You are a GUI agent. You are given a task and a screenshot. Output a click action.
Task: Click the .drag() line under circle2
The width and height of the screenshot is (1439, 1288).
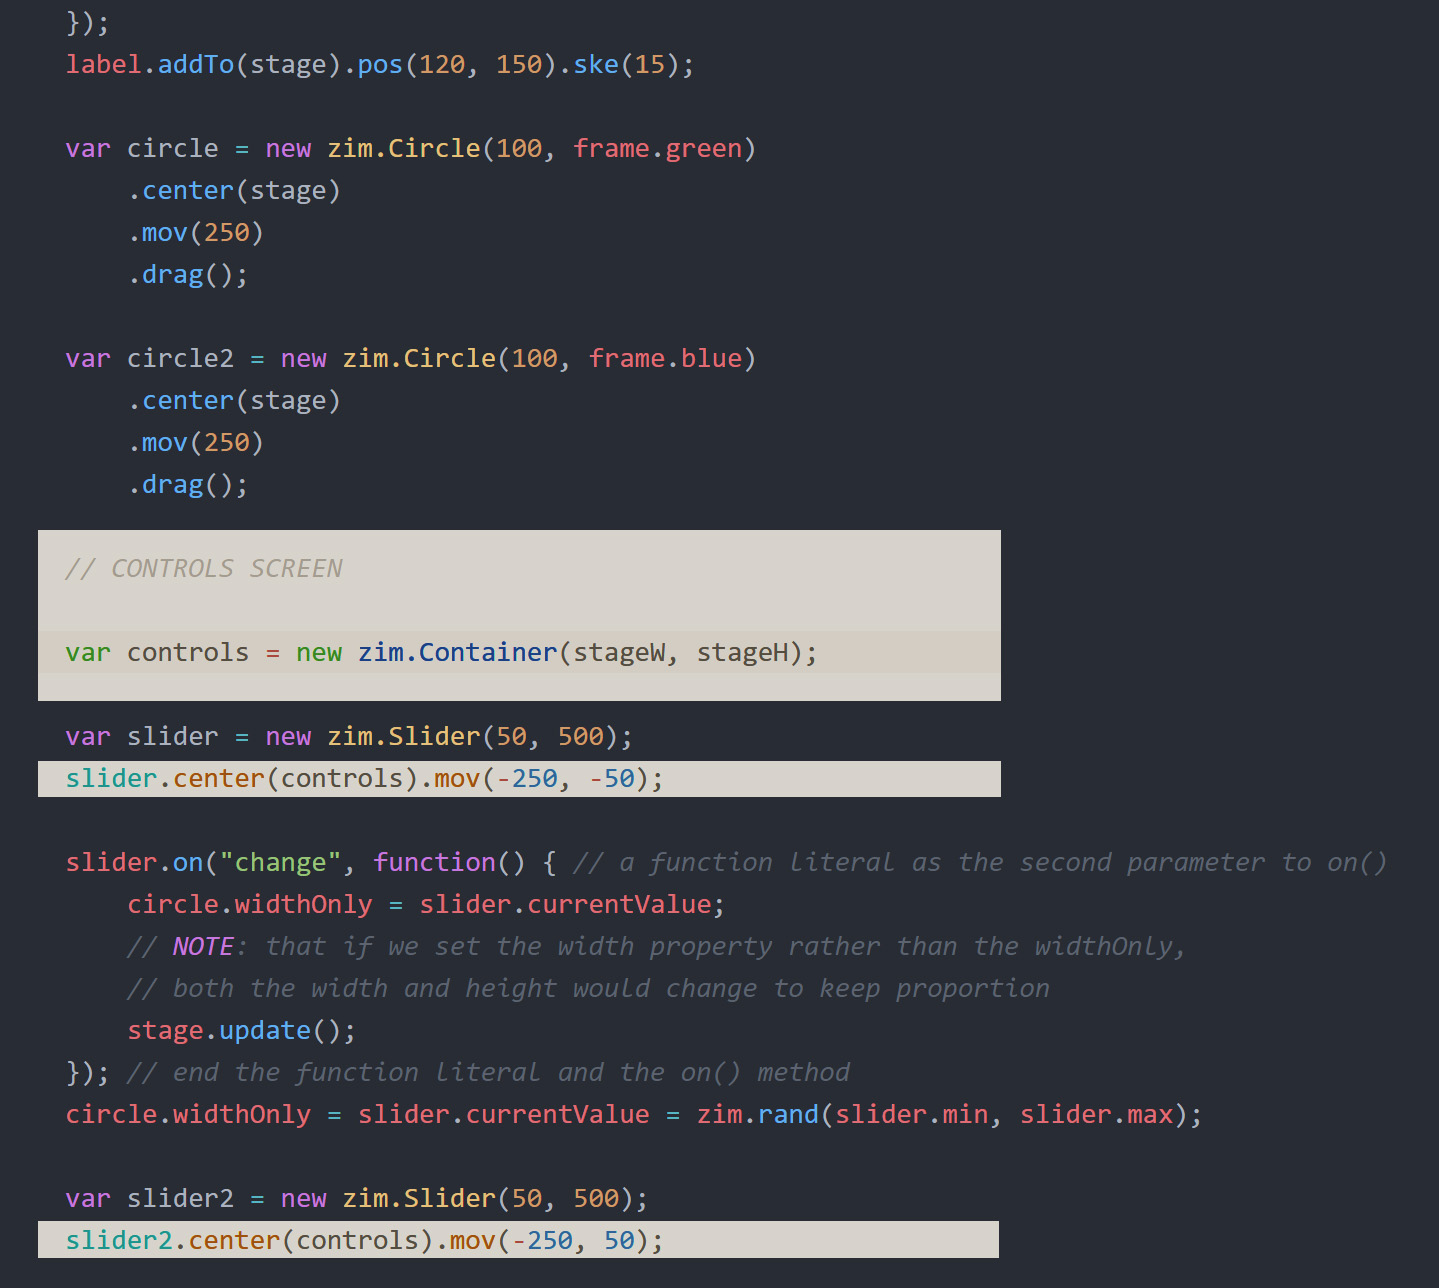[x=188, y=485]
